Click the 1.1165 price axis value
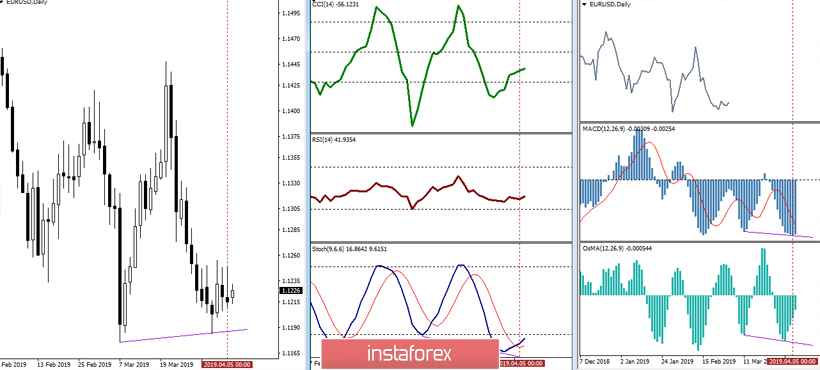 [x=290, y=354]
